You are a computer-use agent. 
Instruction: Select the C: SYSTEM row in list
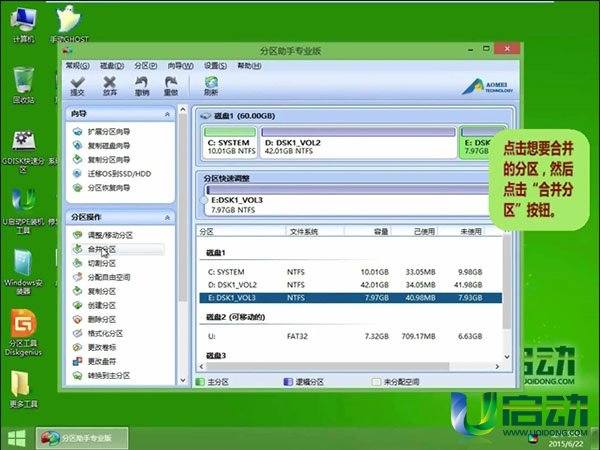(351, 272)
